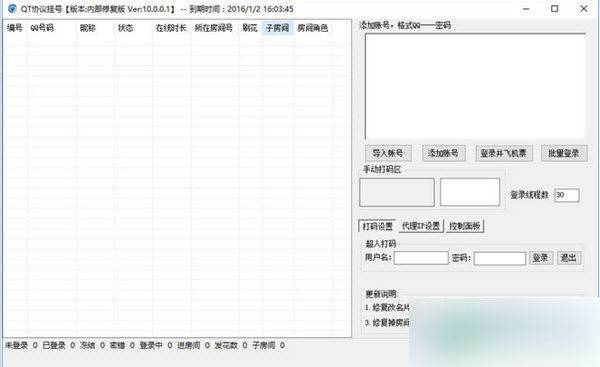
Task: Click the 进房间 status bar entry
Action: 193,345
